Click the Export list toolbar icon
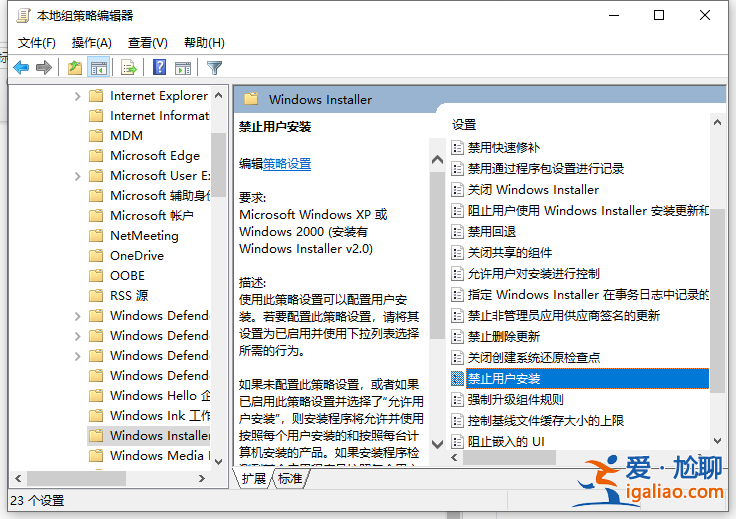 pos(129,68)
